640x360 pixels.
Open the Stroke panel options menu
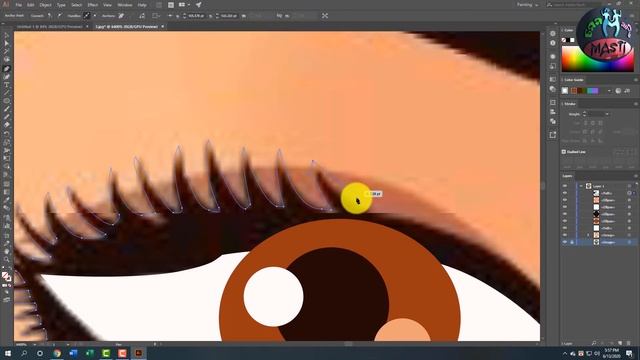pyautogui.click(x=636, y=104)
